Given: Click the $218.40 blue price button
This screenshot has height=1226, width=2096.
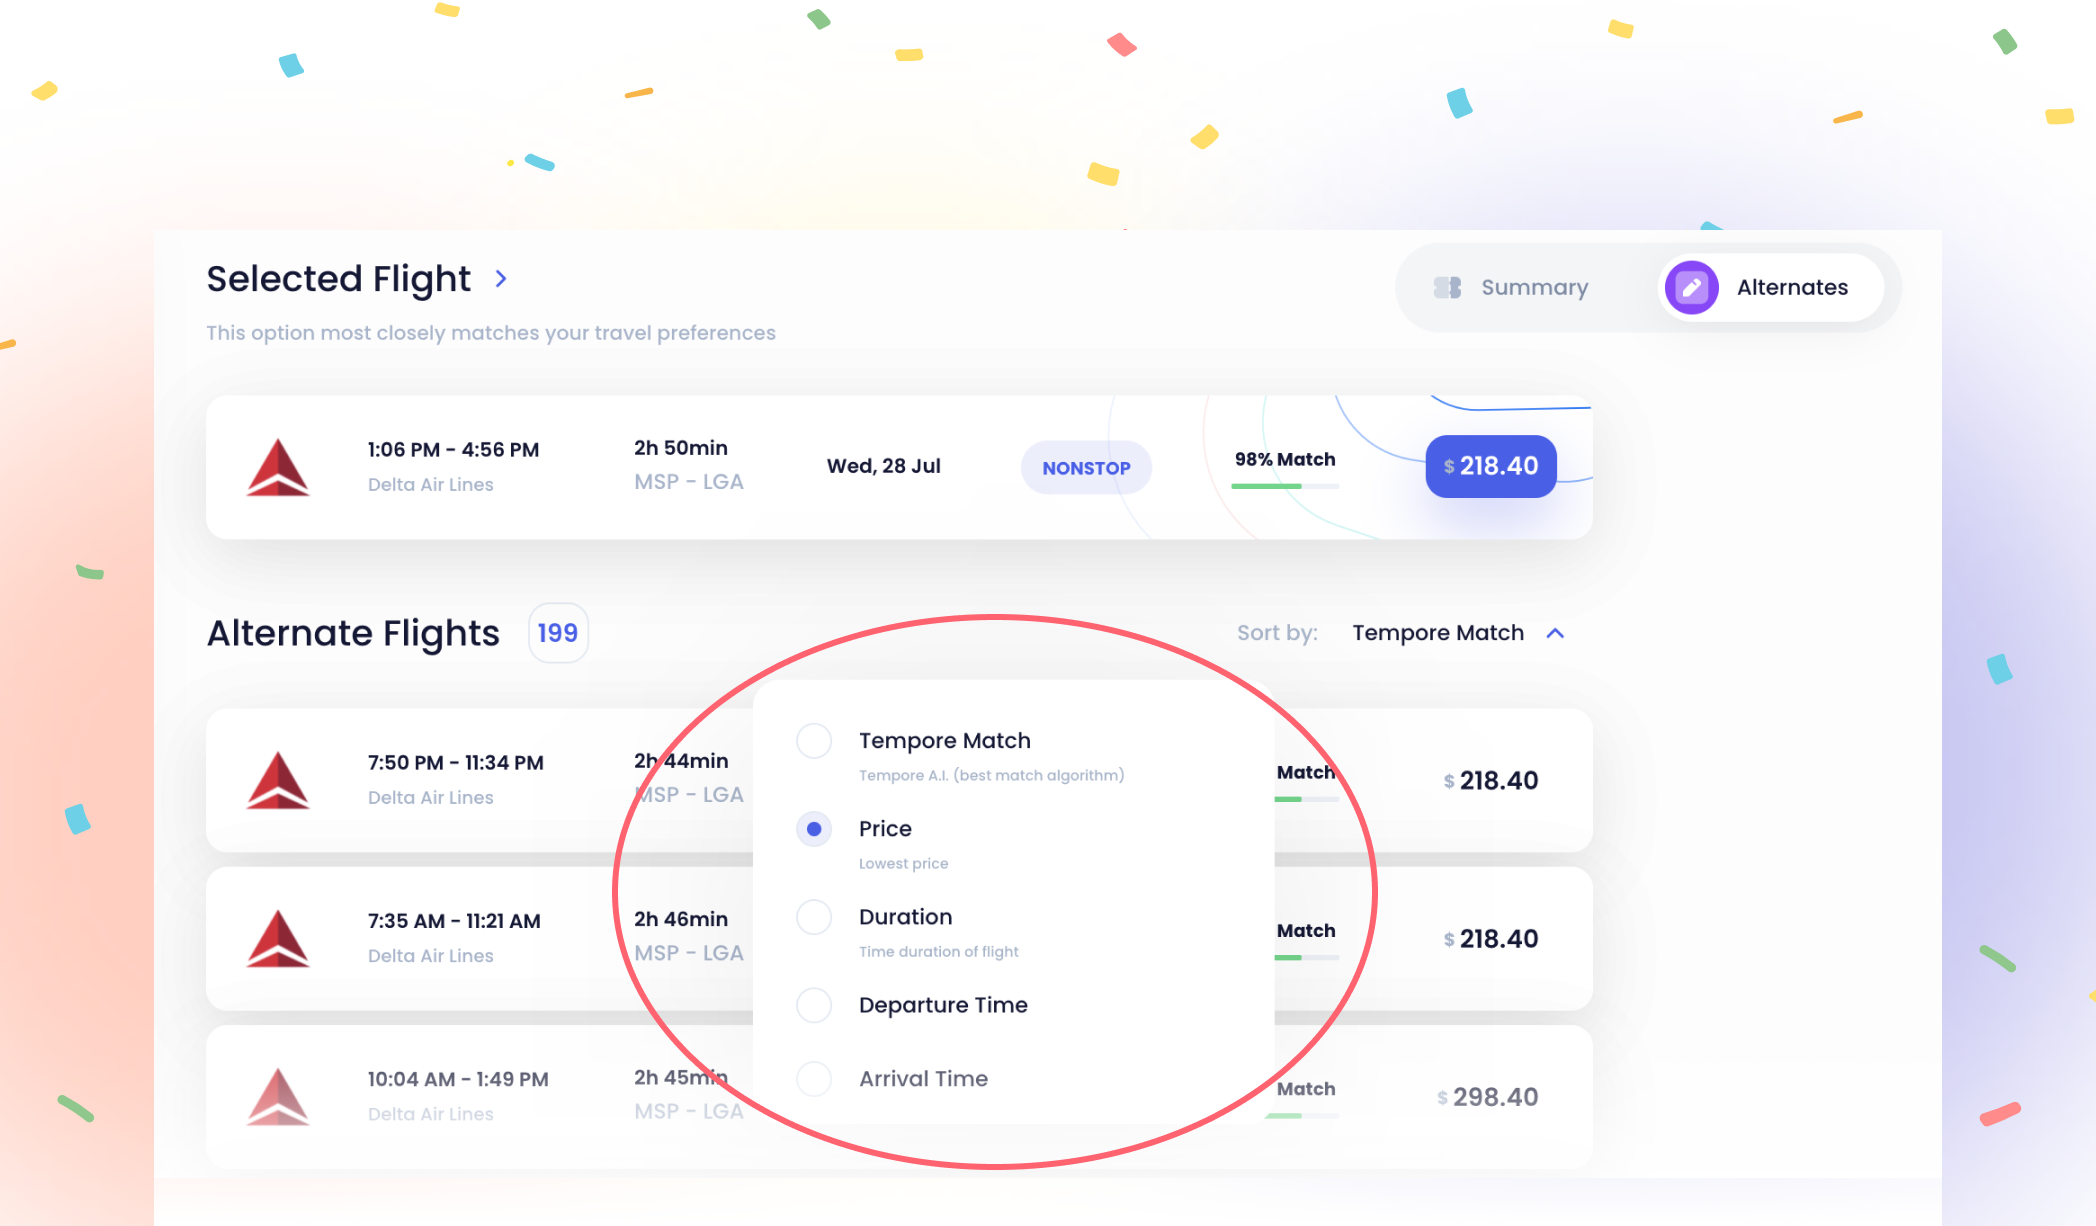Looking at the screenshot, I should point(1491,466).
